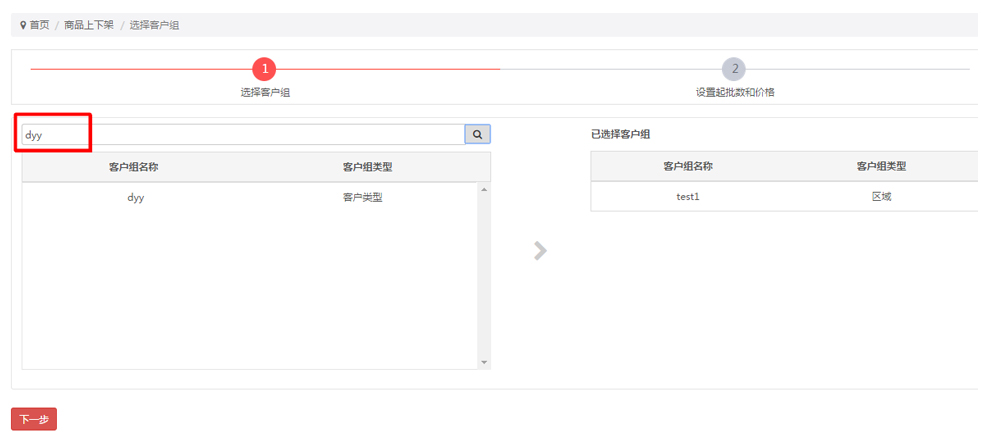Click the list scrollbar down arrow
981x442 pixels.
coord(484,362)
